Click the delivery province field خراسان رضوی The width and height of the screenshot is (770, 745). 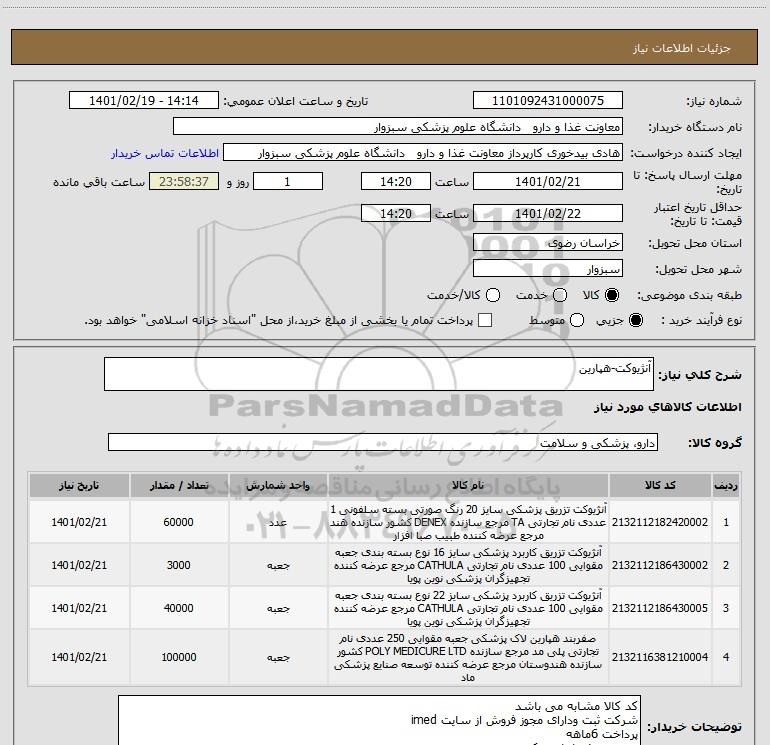point(548,242)
